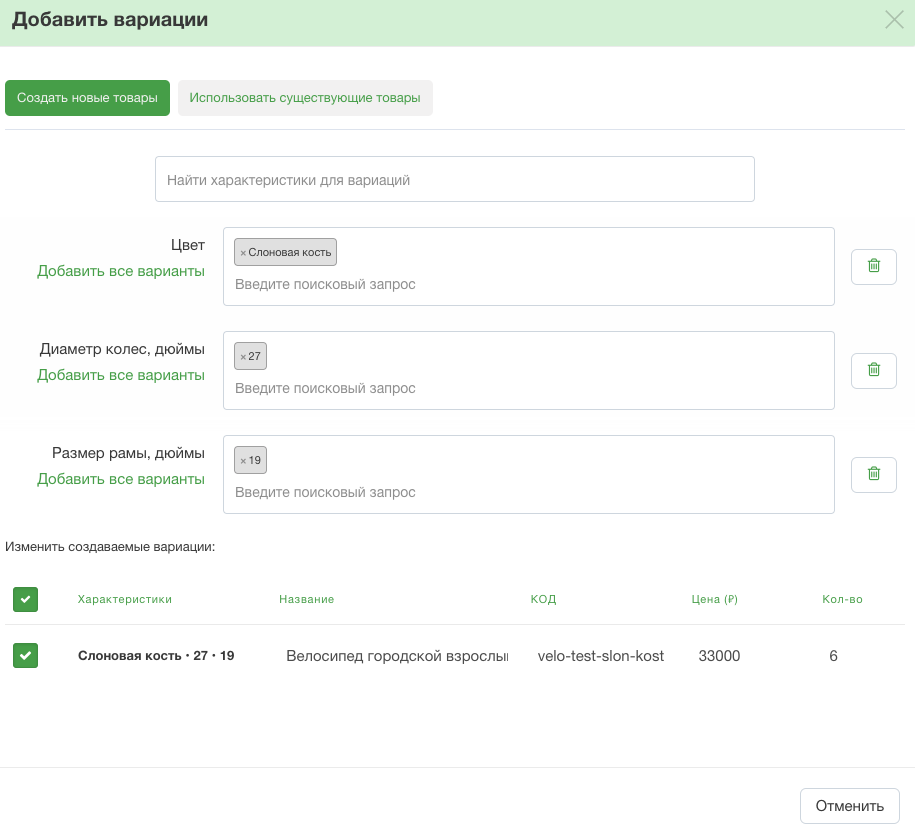Remove the 27 wheel diameter tag

pos(243,357)
